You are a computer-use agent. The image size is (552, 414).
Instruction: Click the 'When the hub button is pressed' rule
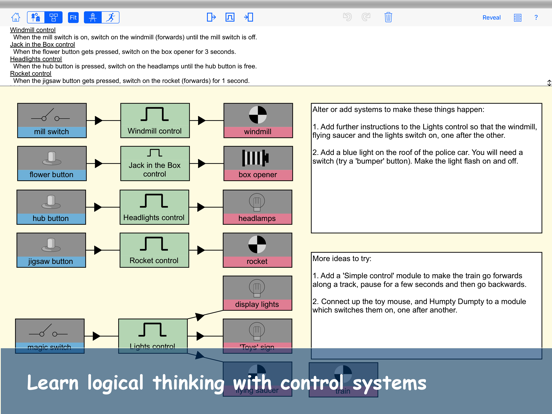pos(135,66)
